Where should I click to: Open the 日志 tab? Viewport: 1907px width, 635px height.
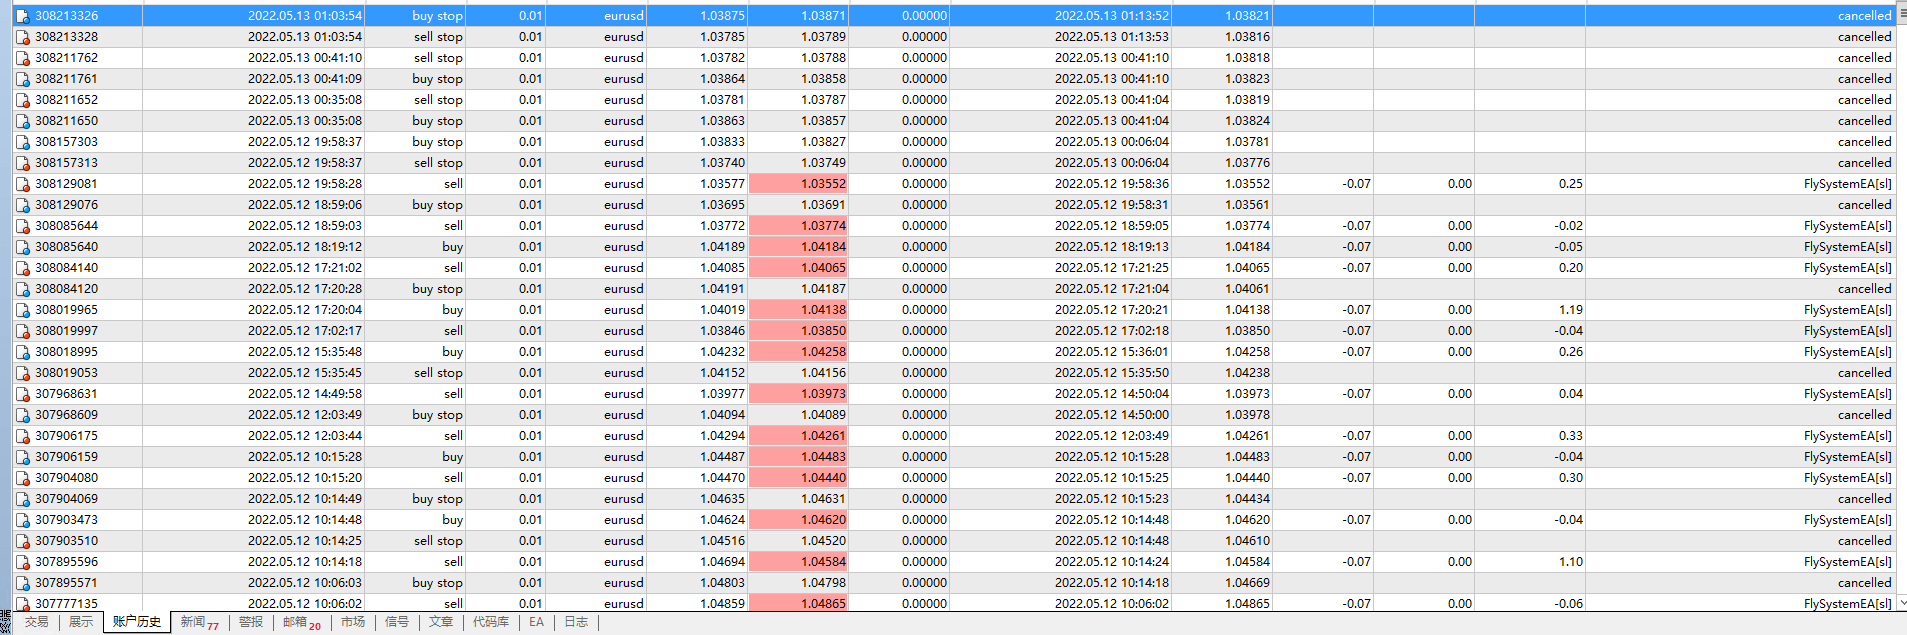pos(576,622)
